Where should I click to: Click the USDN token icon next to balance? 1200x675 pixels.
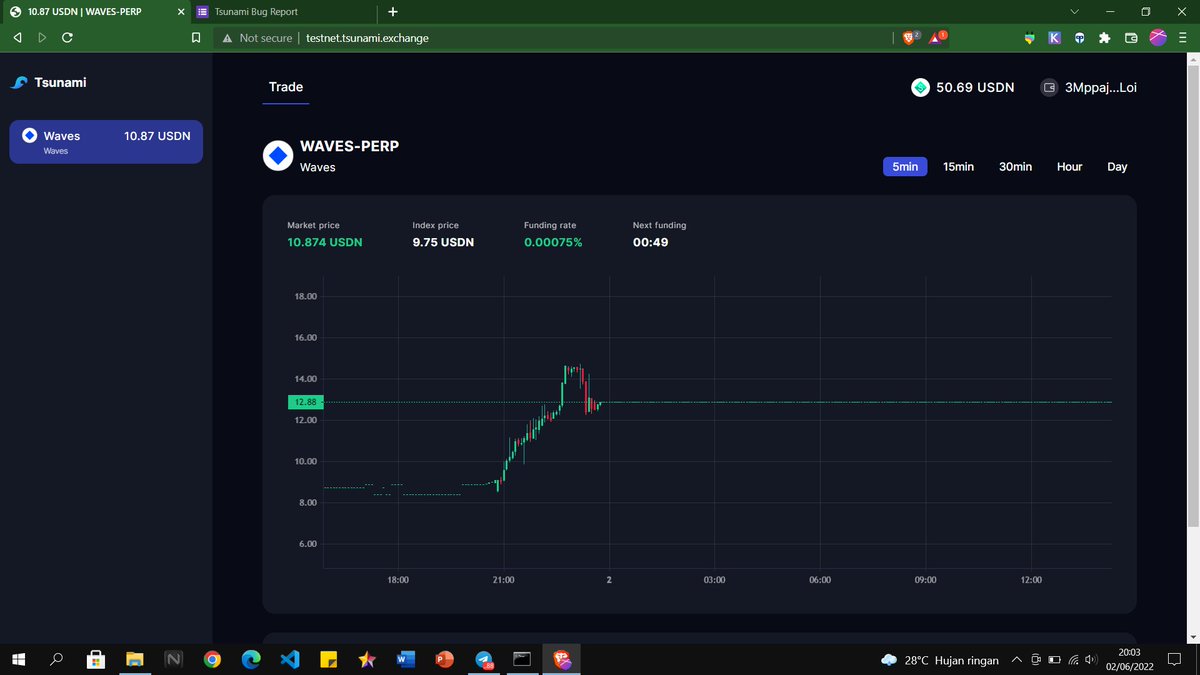920,88
